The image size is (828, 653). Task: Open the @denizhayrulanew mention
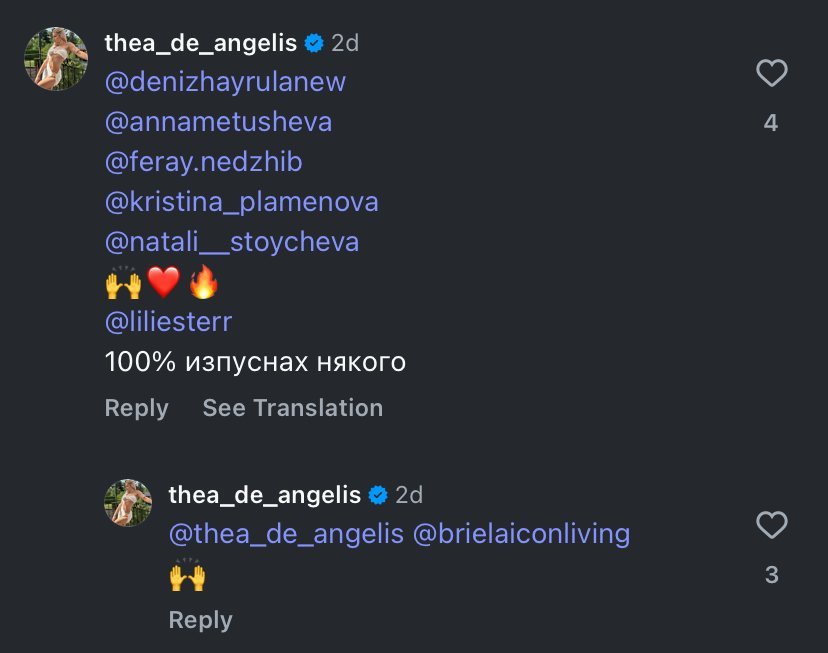pyautogui.click(x=225, y=82)
